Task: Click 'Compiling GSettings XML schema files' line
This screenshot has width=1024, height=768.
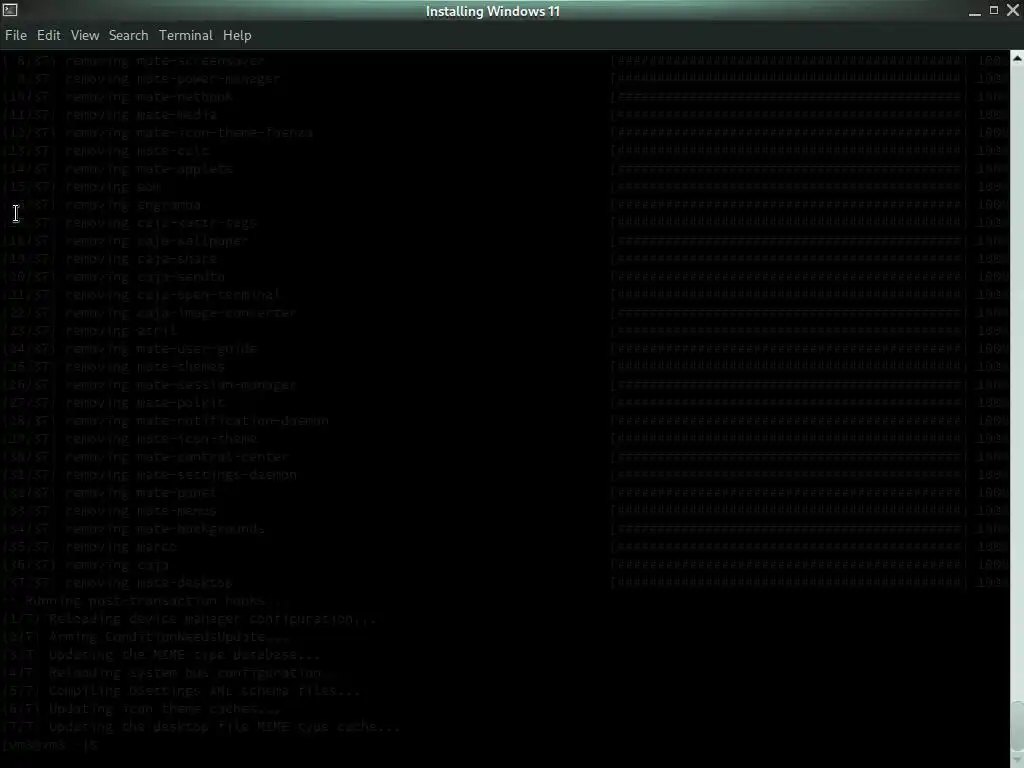Action: [x=182, y=690]
